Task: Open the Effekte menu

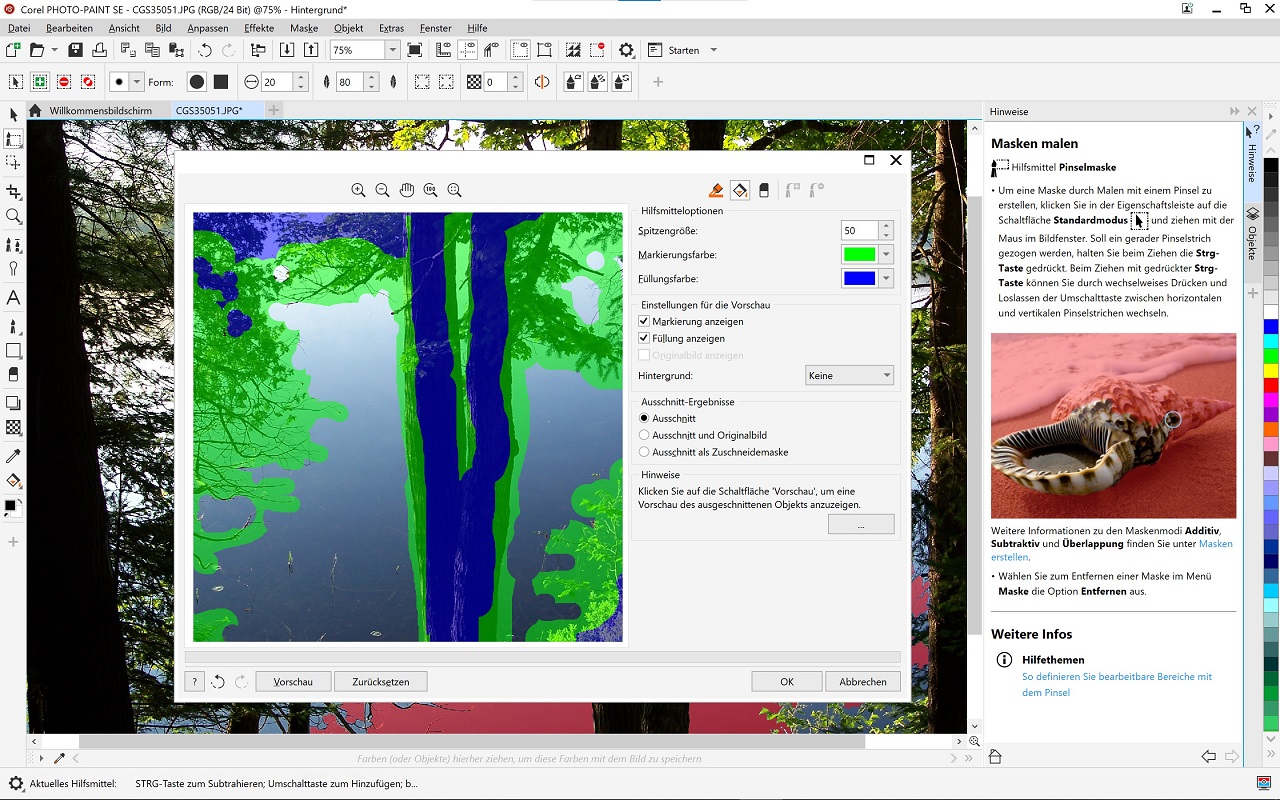Action: [x=259, y=28]
